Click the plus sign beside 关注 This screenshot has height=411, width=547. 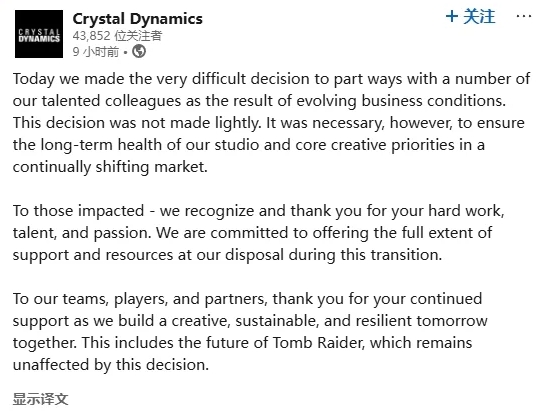tap(452, 16)
